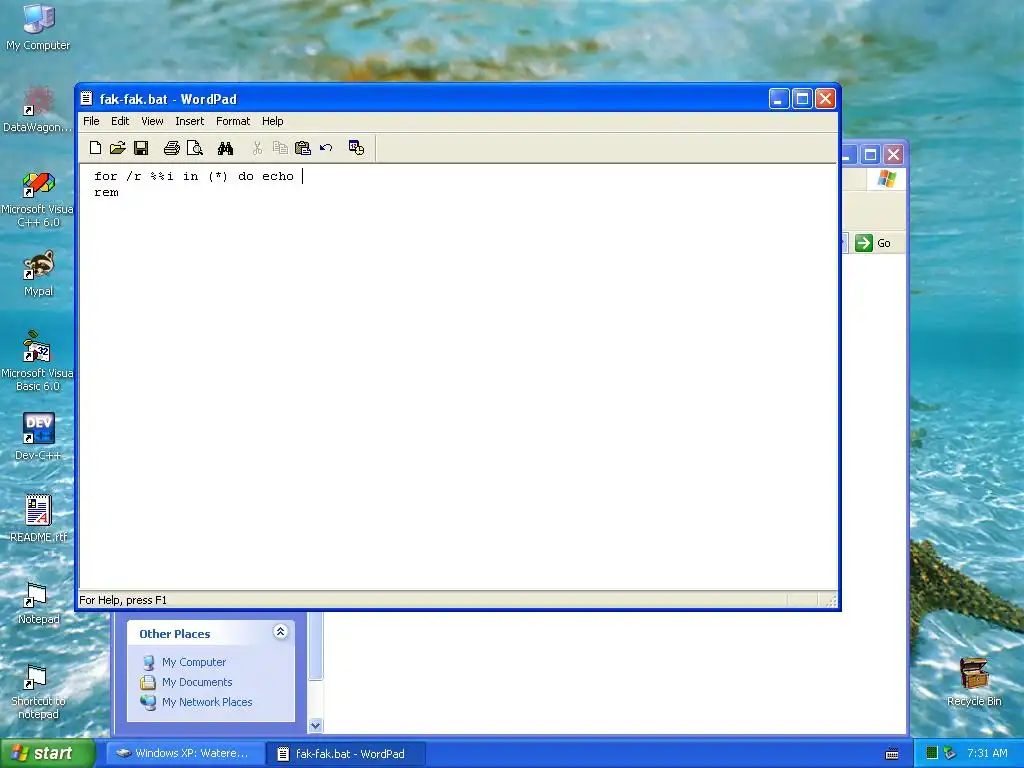Open the Edit menu
This screenshot has height=768, width=1024.
(120, 121)
